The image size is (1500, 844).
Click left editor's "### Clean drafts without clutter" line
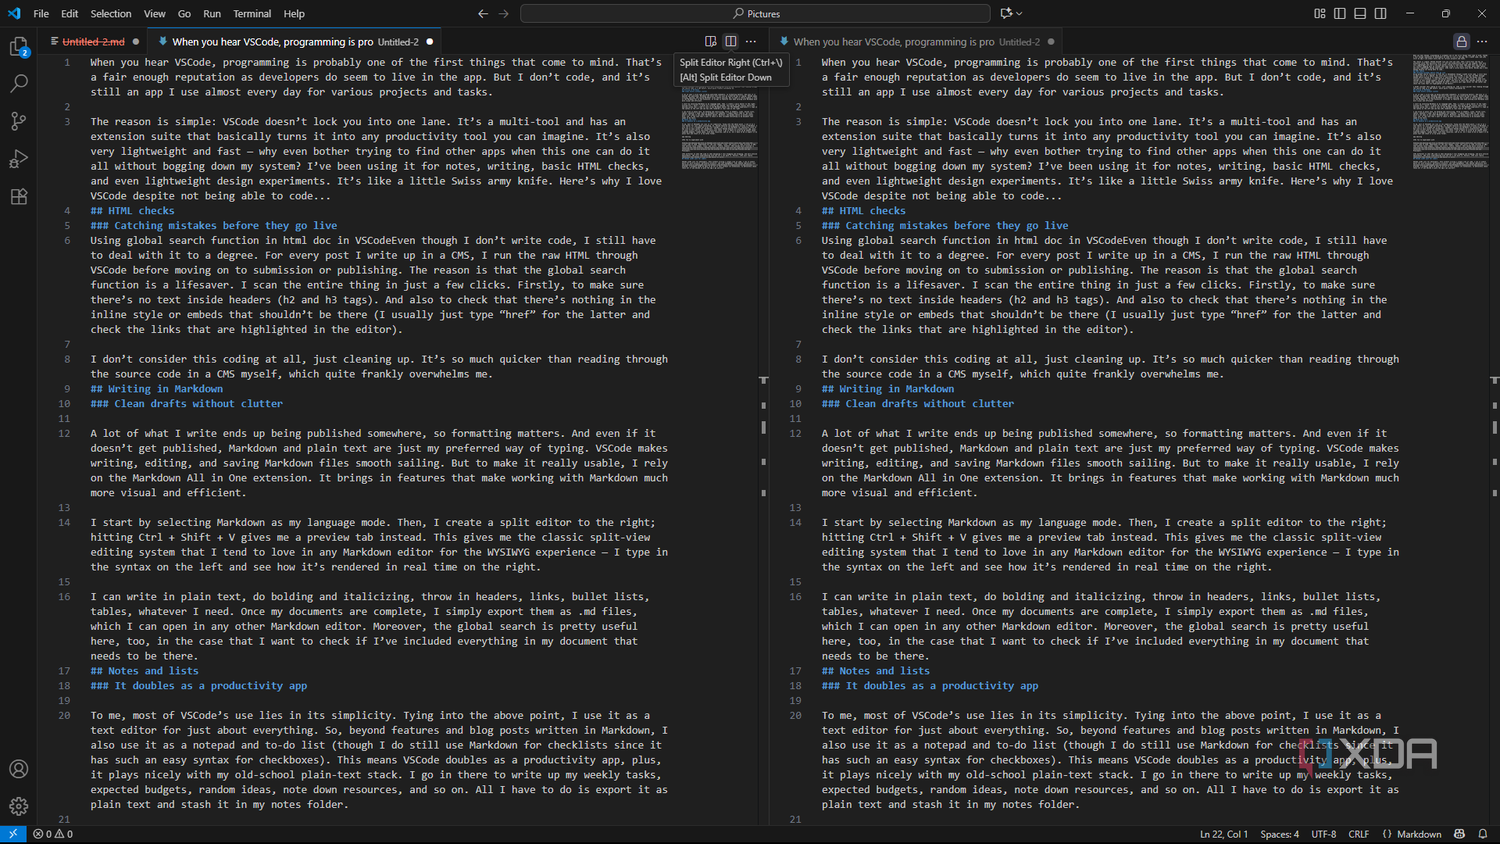coord(186,404)
